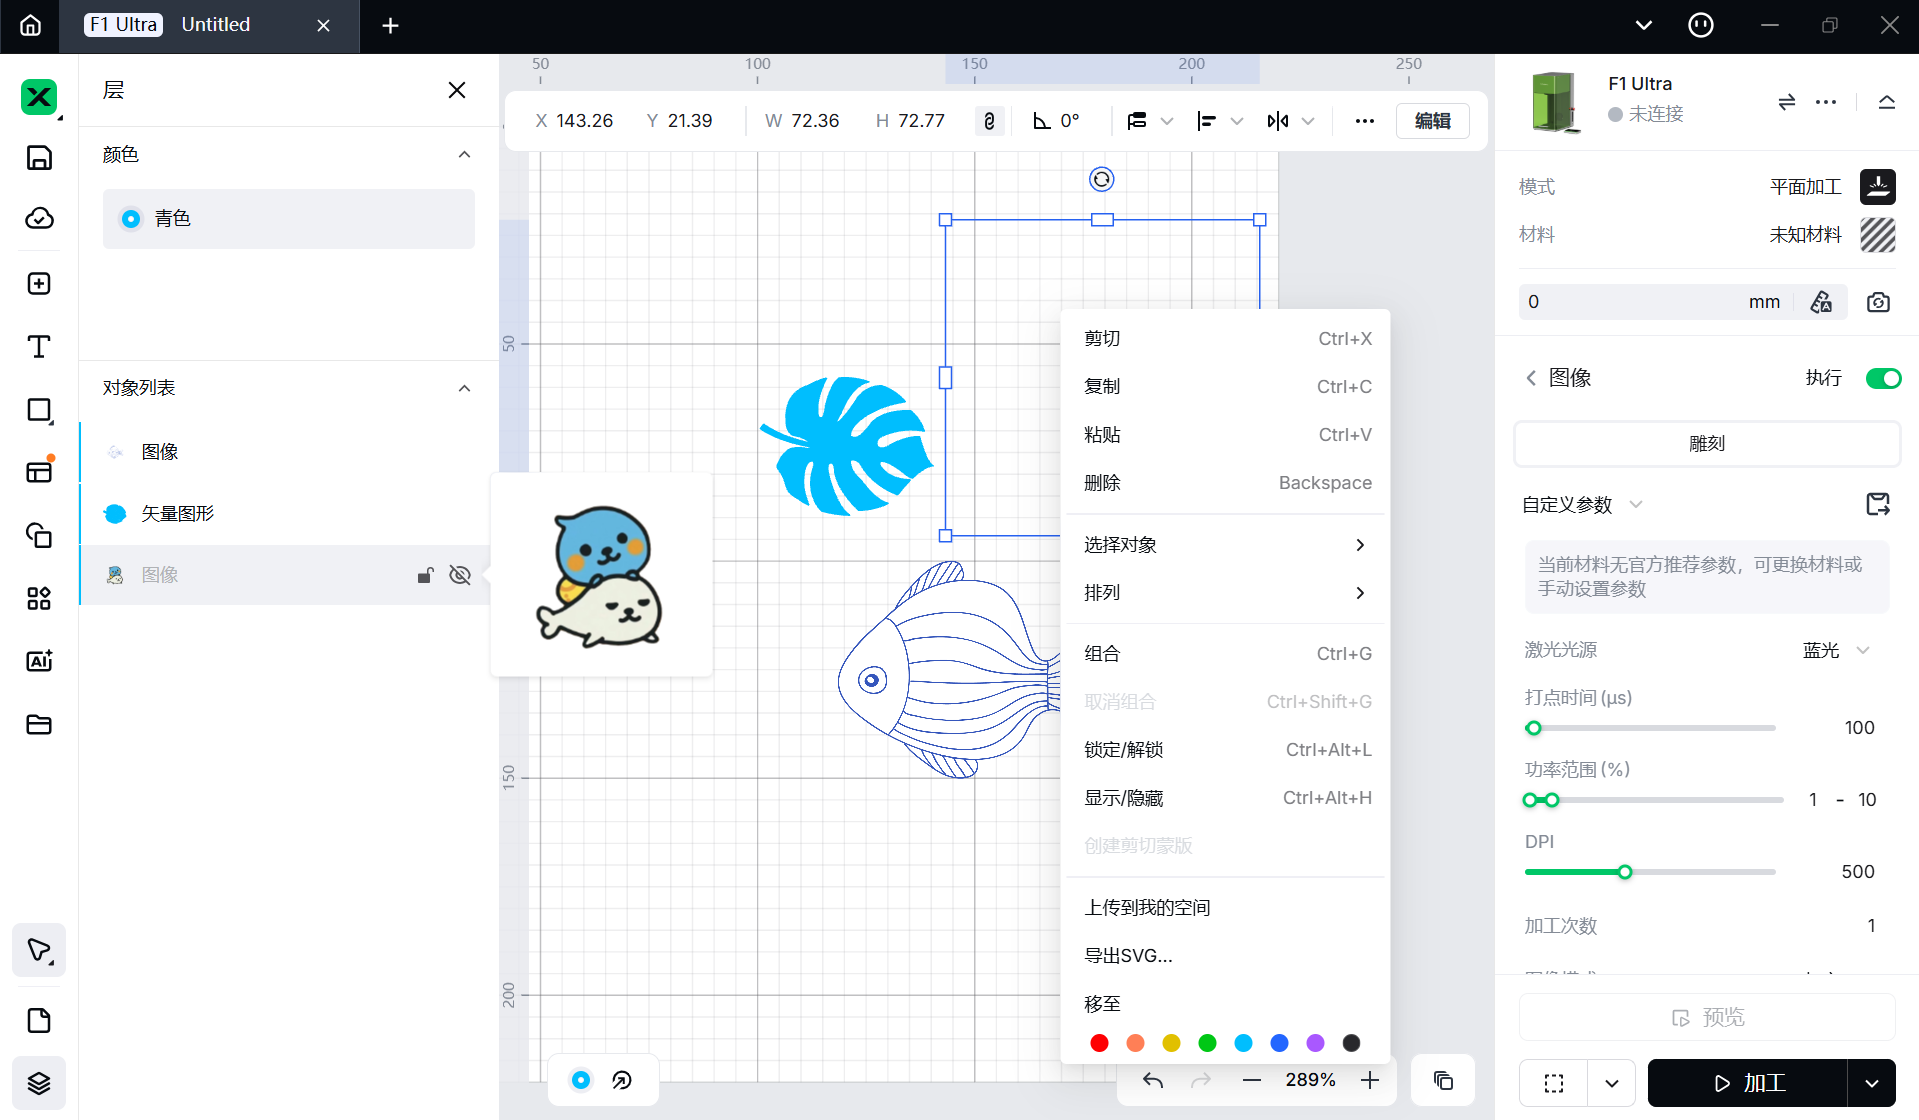Select the Text tool in left sidebar
This screenshot has width=1919, height=1120.
[39, 347]
